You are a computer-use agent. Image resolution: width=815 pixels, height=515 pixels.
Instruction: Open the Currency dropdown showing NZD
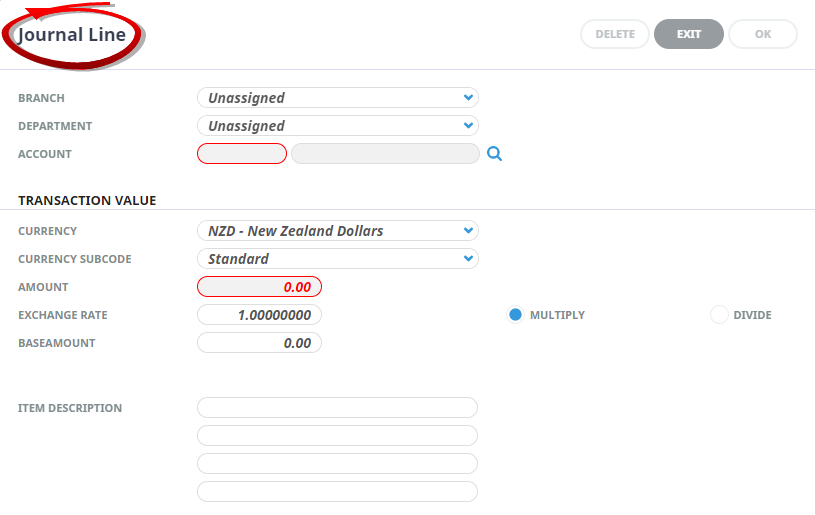(x=337, y=231)
